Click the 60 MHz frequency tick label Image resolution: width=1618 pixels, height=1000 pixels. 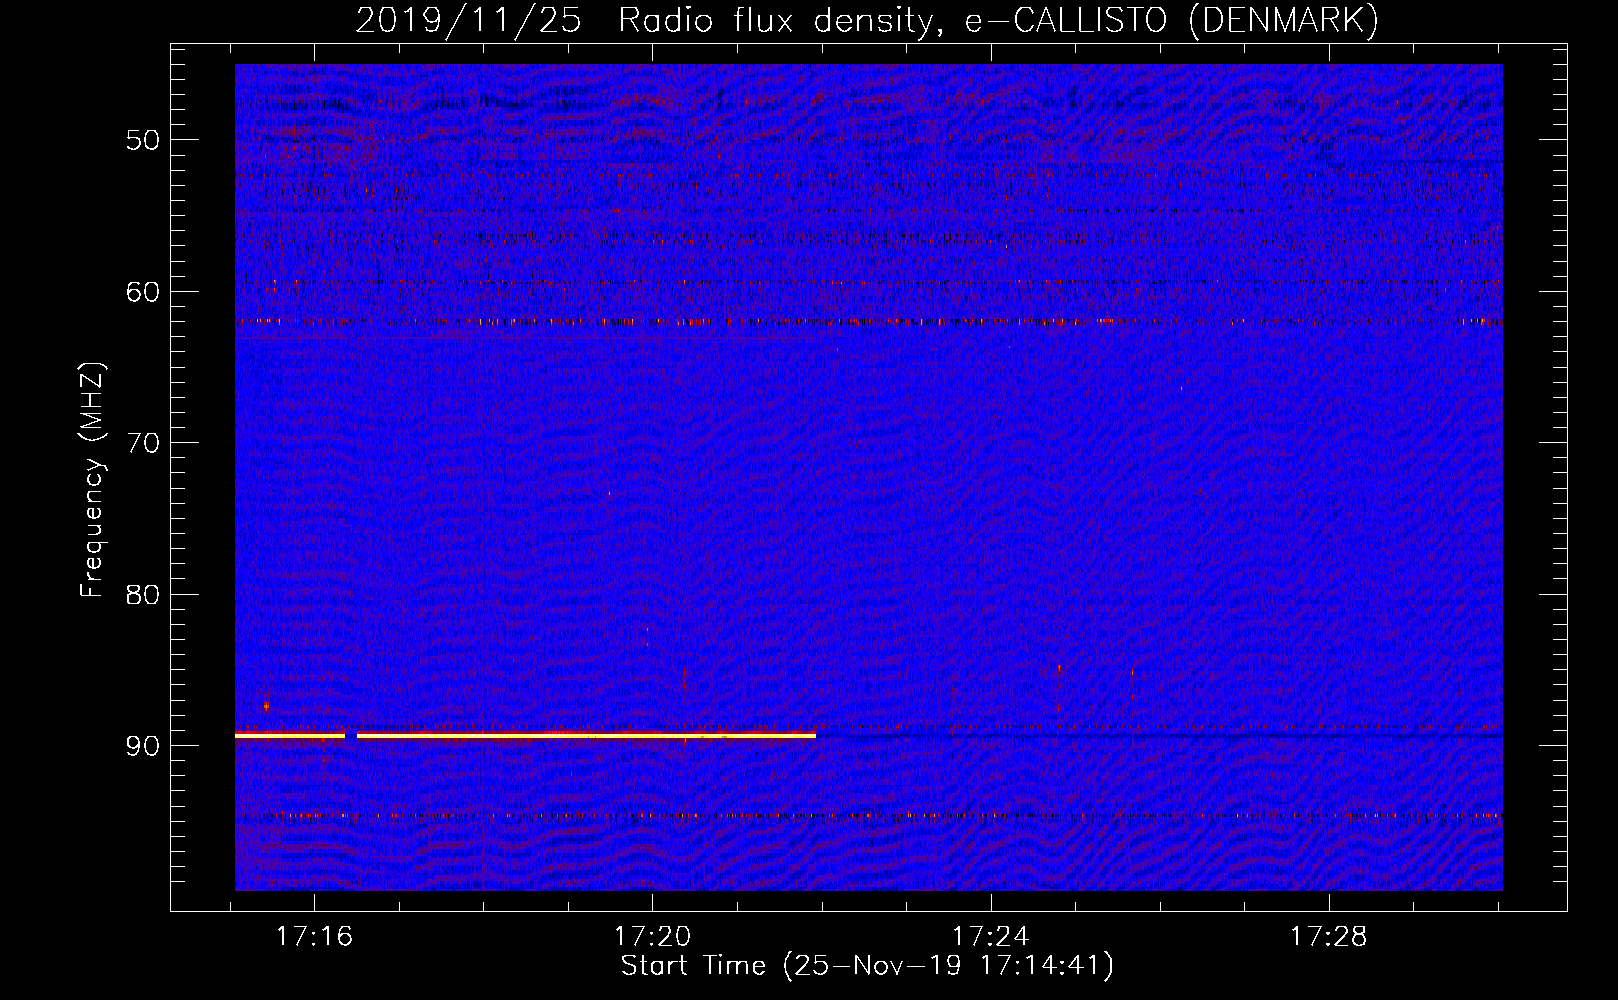pos(143,292)
